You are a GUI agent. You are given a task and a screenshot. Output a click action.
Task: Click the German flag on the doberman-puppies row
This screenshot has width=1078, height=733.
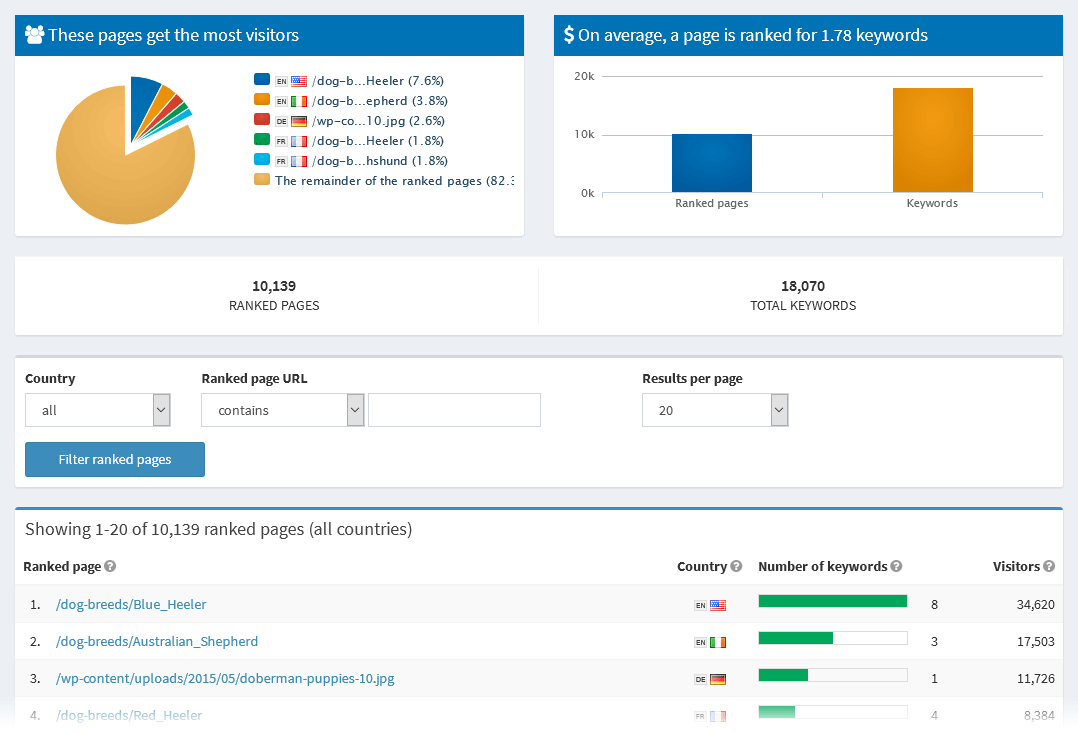pos(719,677)
